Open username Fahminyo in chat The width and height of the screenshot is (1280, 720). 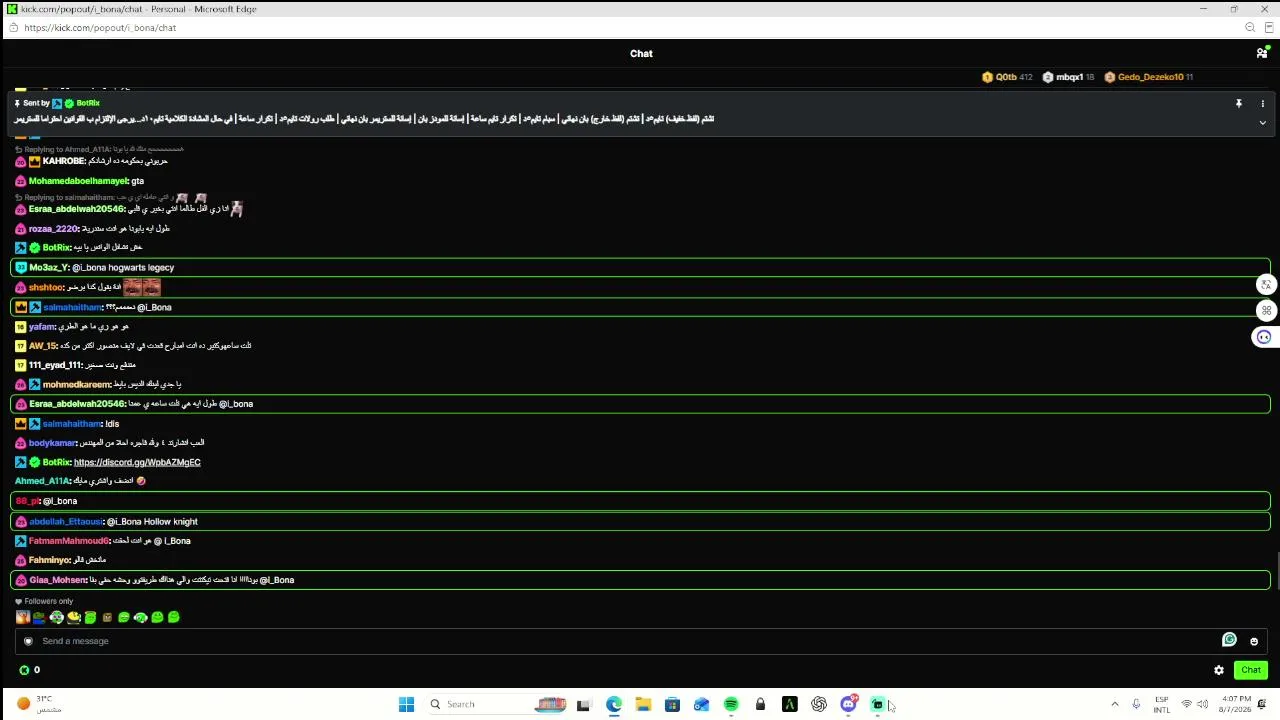(x=49, y=560)
